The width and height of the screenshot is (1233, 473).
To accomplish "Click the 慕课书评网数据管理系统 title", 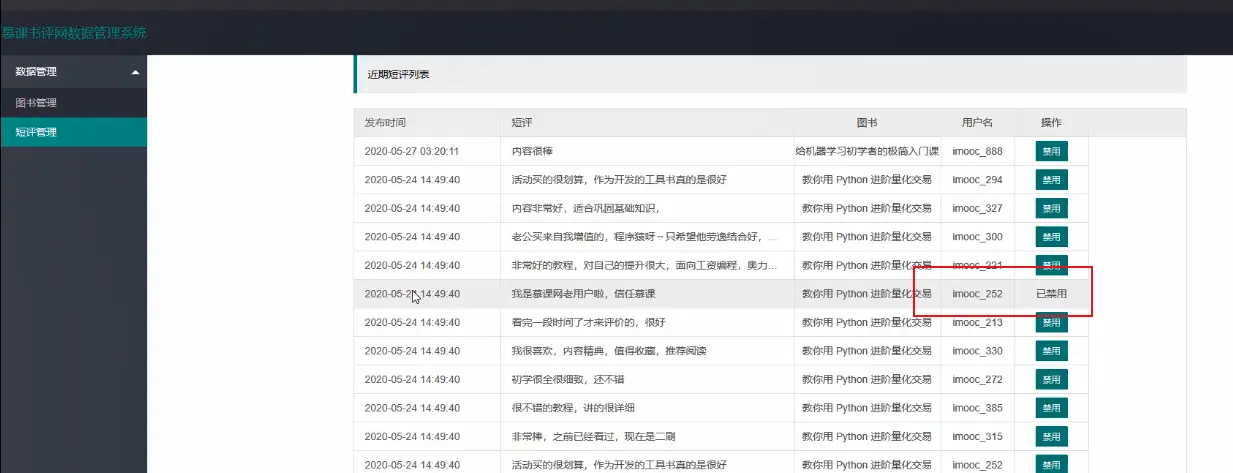I will coord(73,33).
